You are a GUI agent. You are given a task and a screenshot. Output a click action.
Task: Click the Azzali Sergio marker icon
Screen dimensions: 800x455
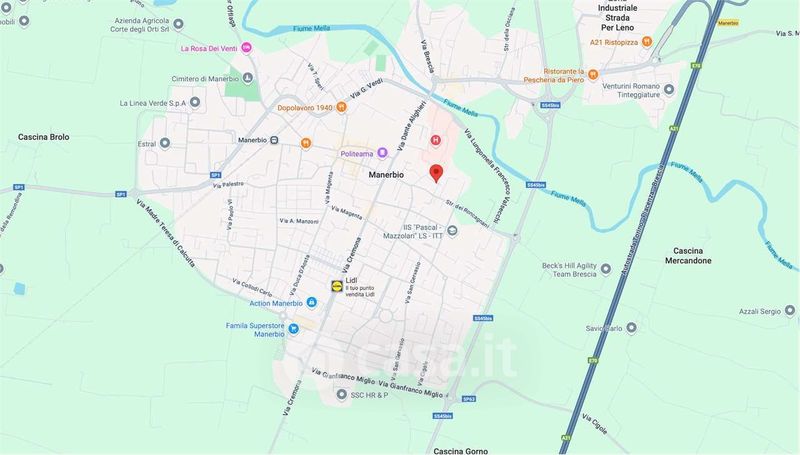coord(789,311)
